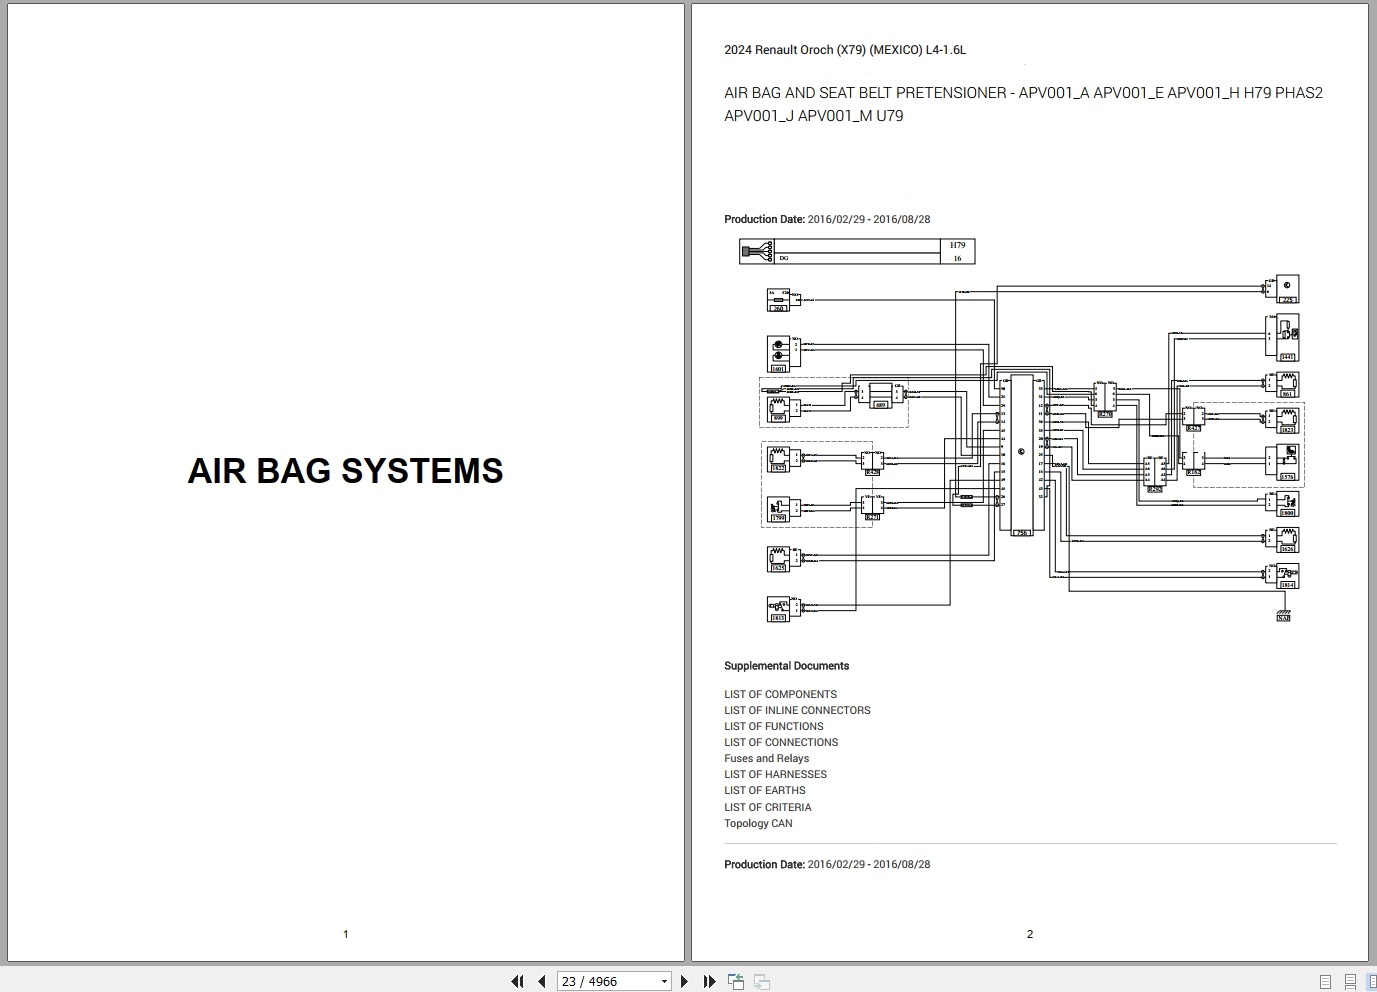Open Topology CAN document
Viewport: 1377px width, 992px height.
[758, 823]
